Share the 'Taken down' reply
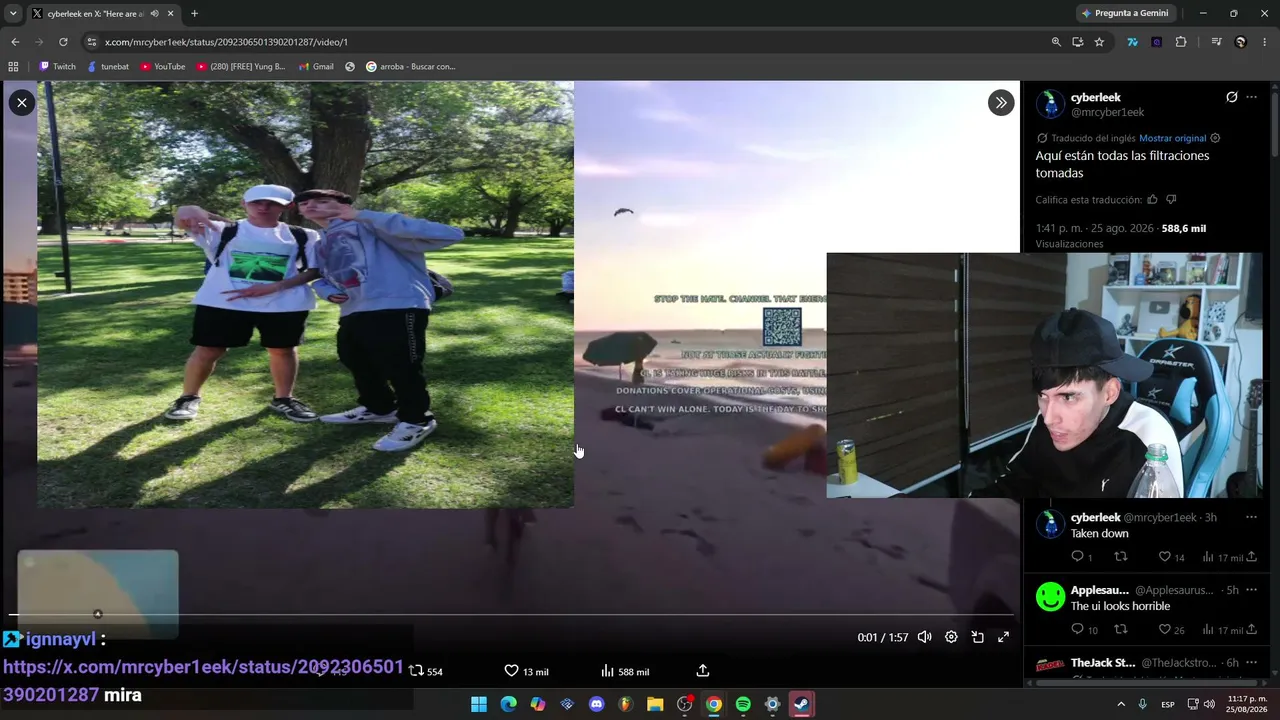The image size is (1280, 720). coord(1251,557)
